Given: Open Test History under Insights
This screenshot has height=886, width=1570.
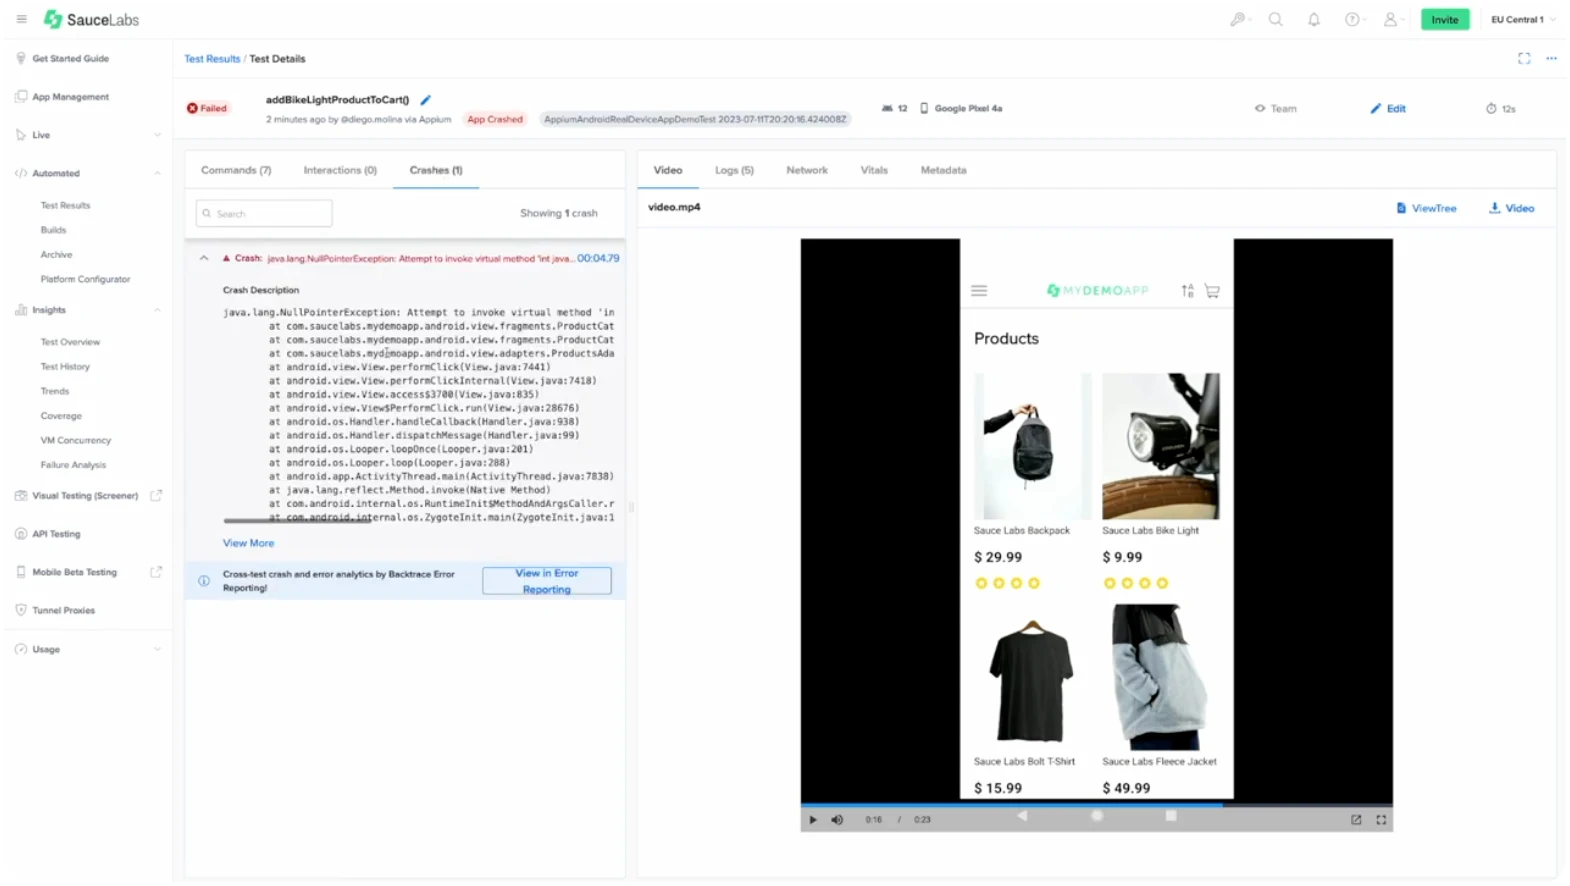Looking at the screenshot, I should tap(65, 367).
